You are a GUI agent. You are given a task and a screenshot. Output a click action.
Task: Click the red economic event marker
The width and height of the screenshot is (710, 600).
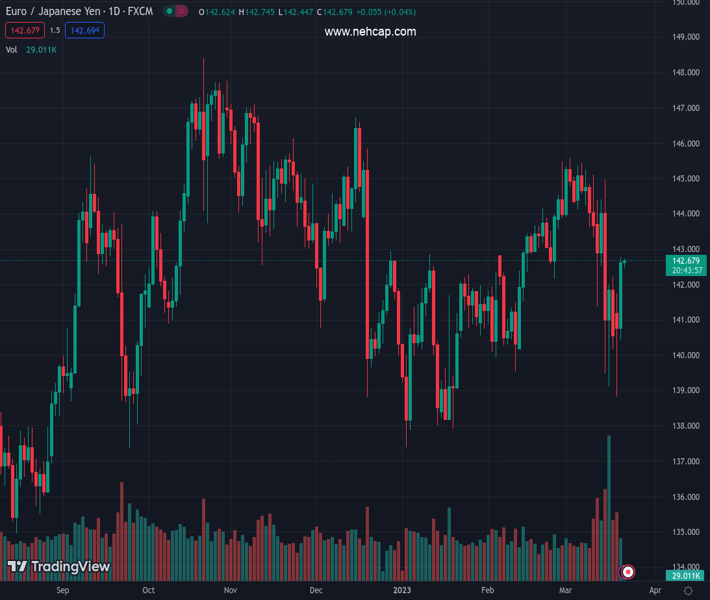628,572
